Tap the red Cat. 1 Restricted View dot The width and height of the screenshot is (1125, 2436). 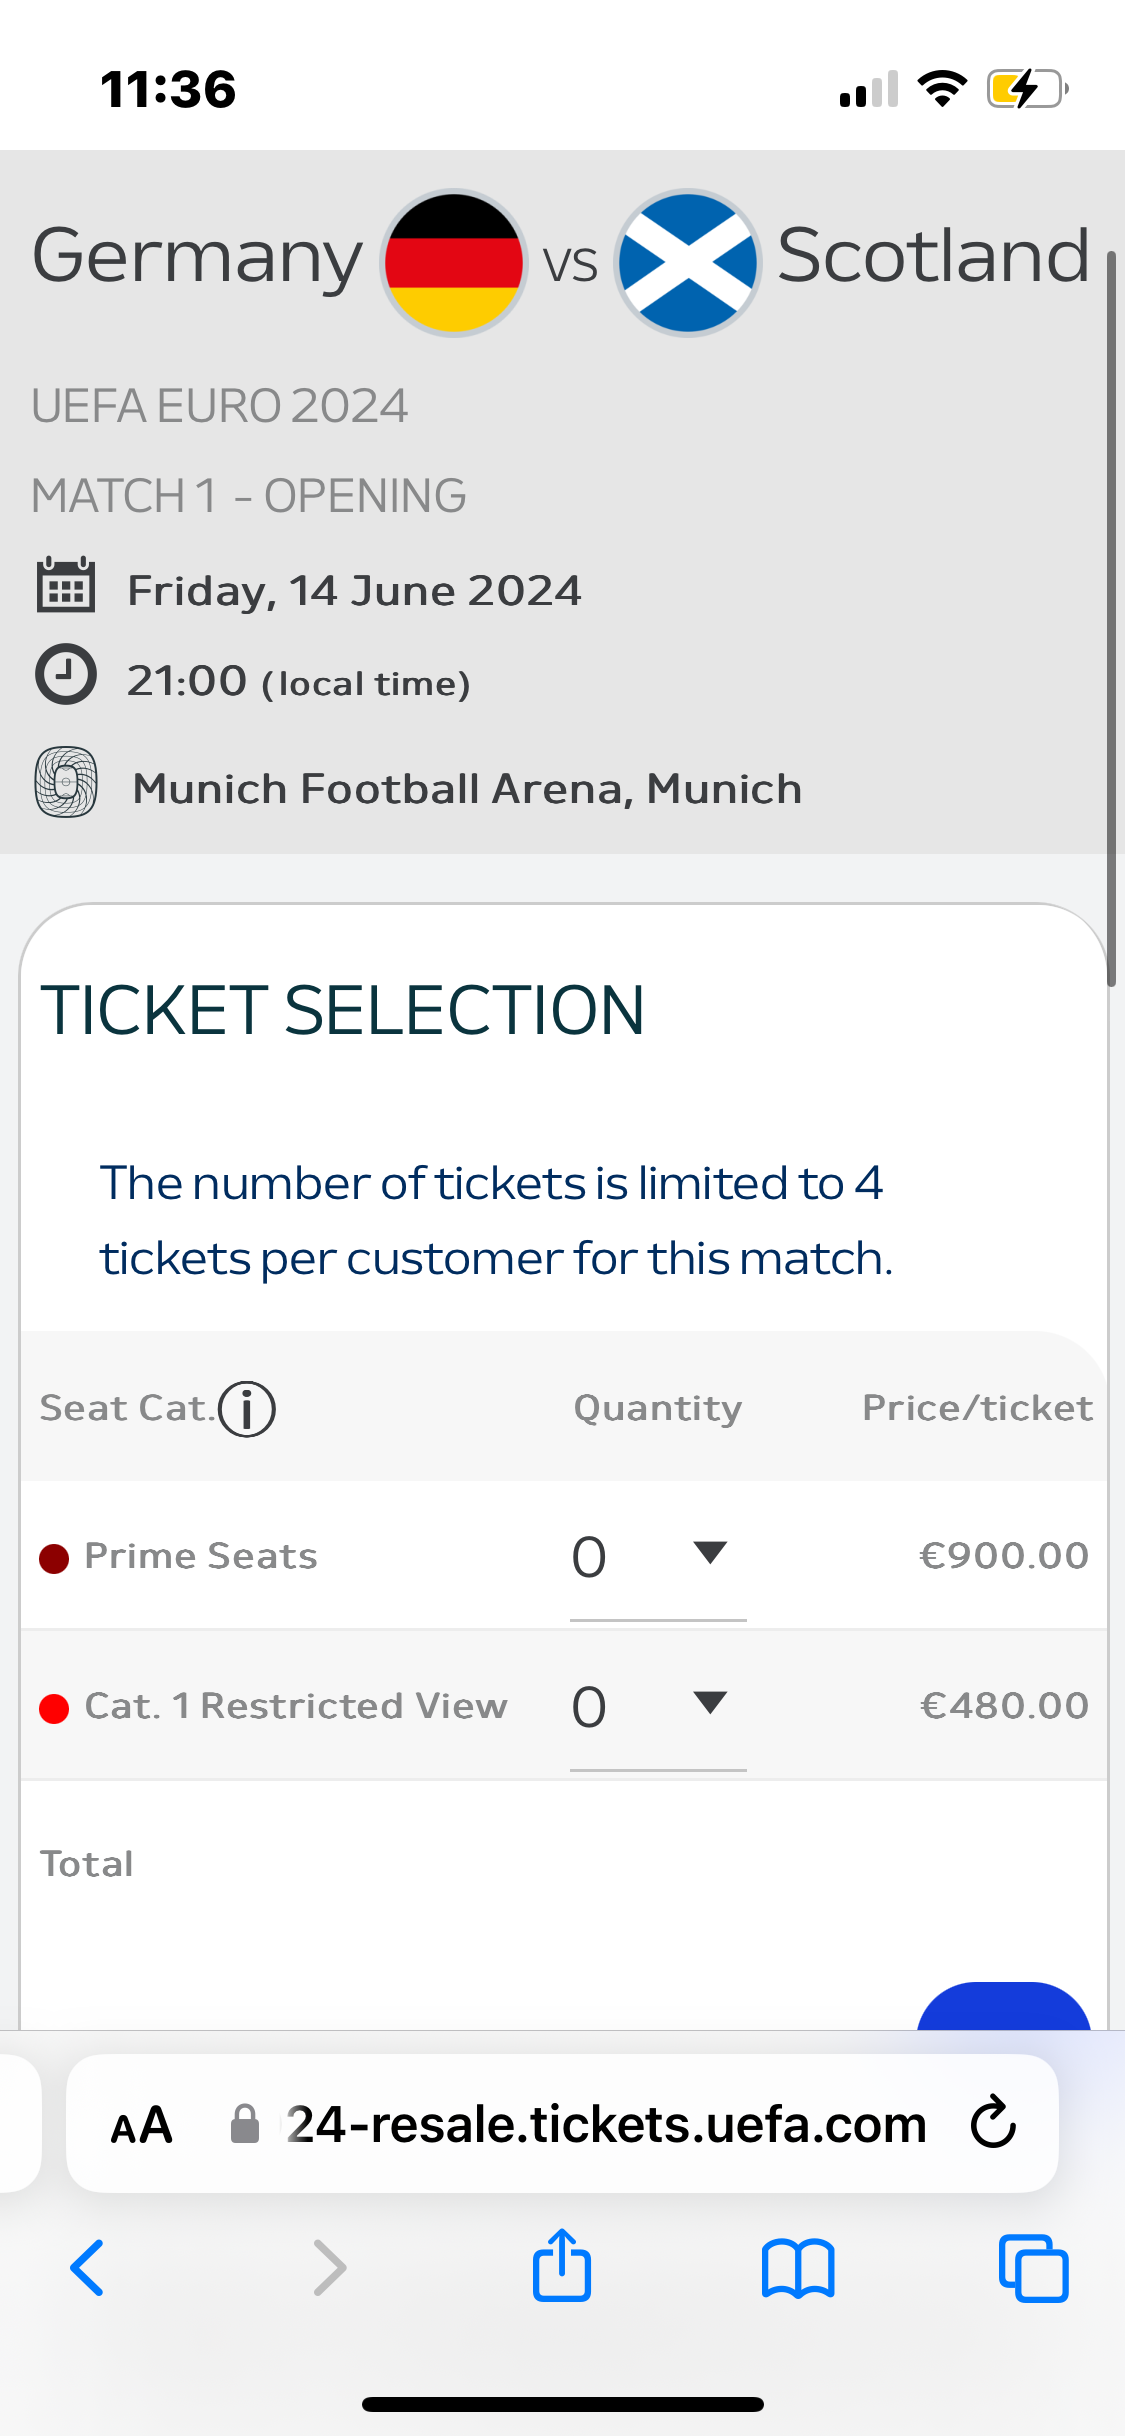tap(54, 1708)
